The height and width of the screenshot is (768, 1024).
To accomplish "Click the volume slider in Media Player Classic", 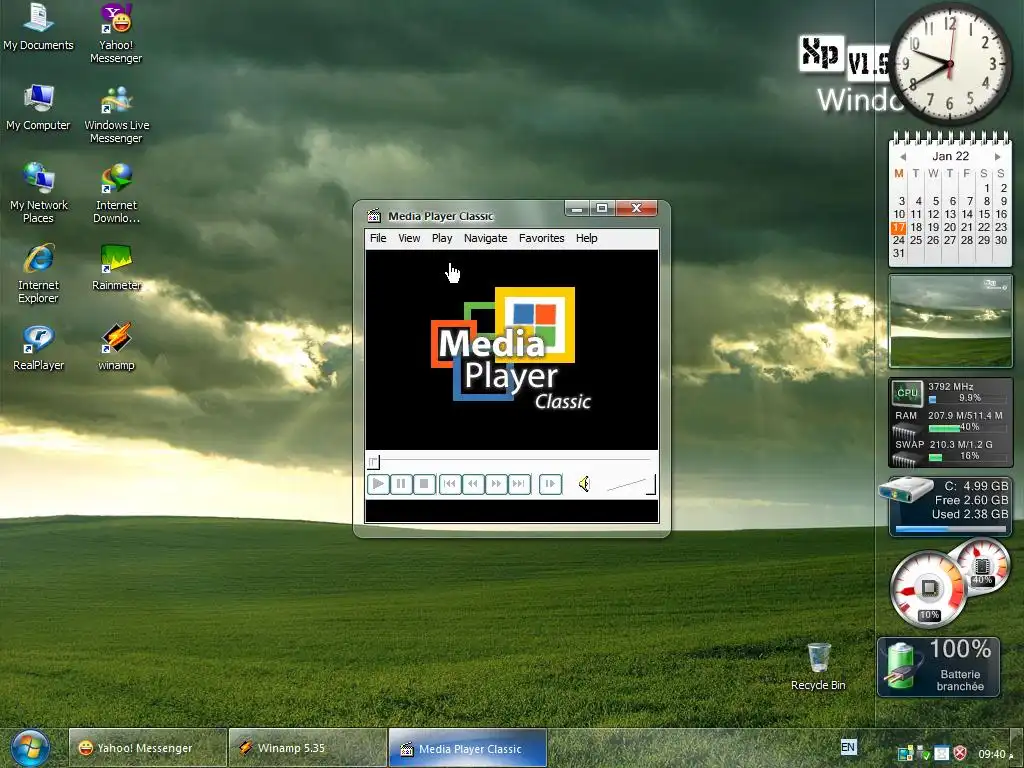I will (630, 485).
